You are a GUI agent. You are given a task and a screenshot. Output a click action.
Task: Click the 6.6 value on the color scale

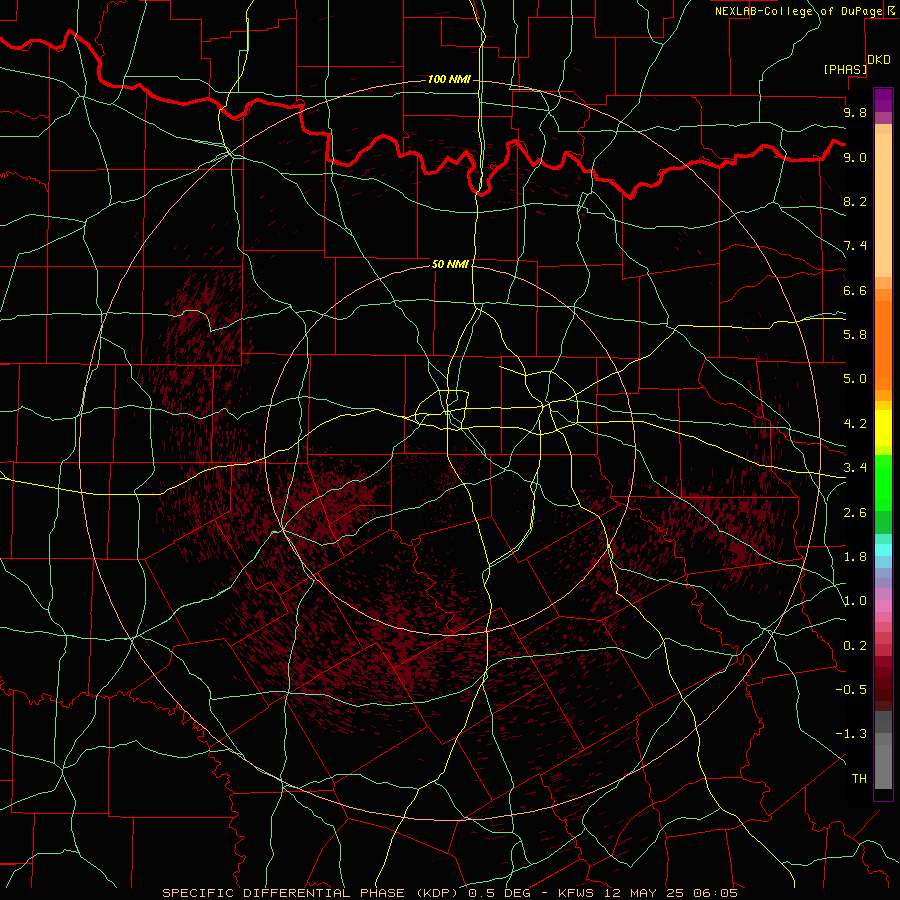(x=855, y=290)
